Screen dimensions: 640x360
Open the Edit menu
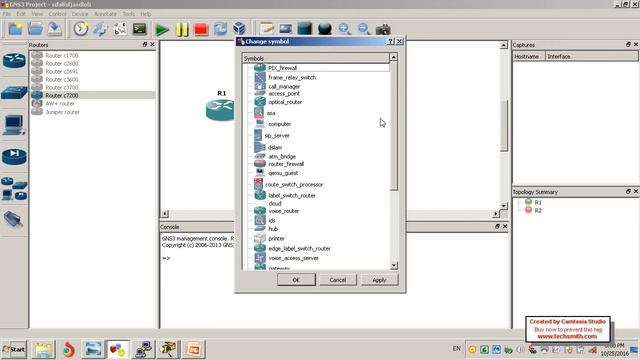[21, 13]
